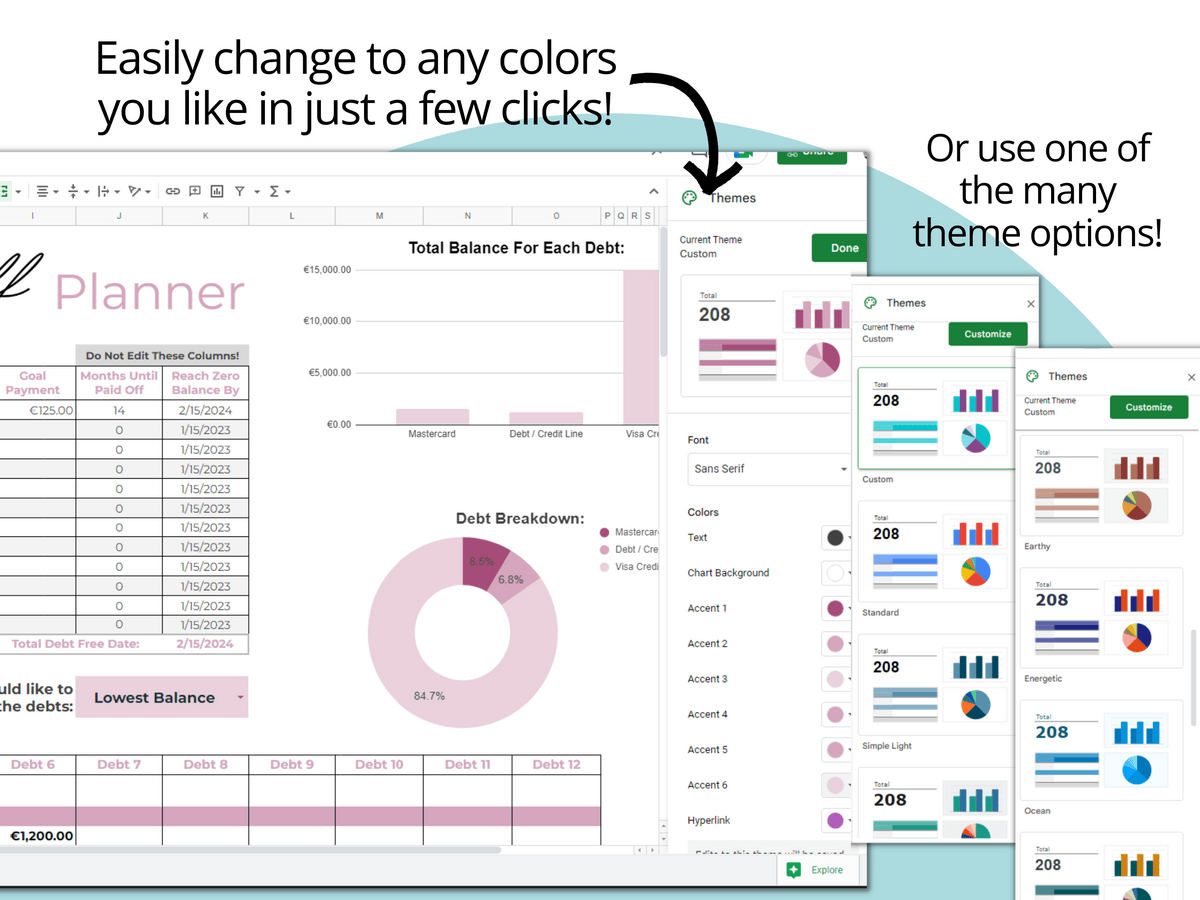Click the filter funnel icon
Image resolution: width=1200 pixels, height=900 pixels.
(240, 191)
